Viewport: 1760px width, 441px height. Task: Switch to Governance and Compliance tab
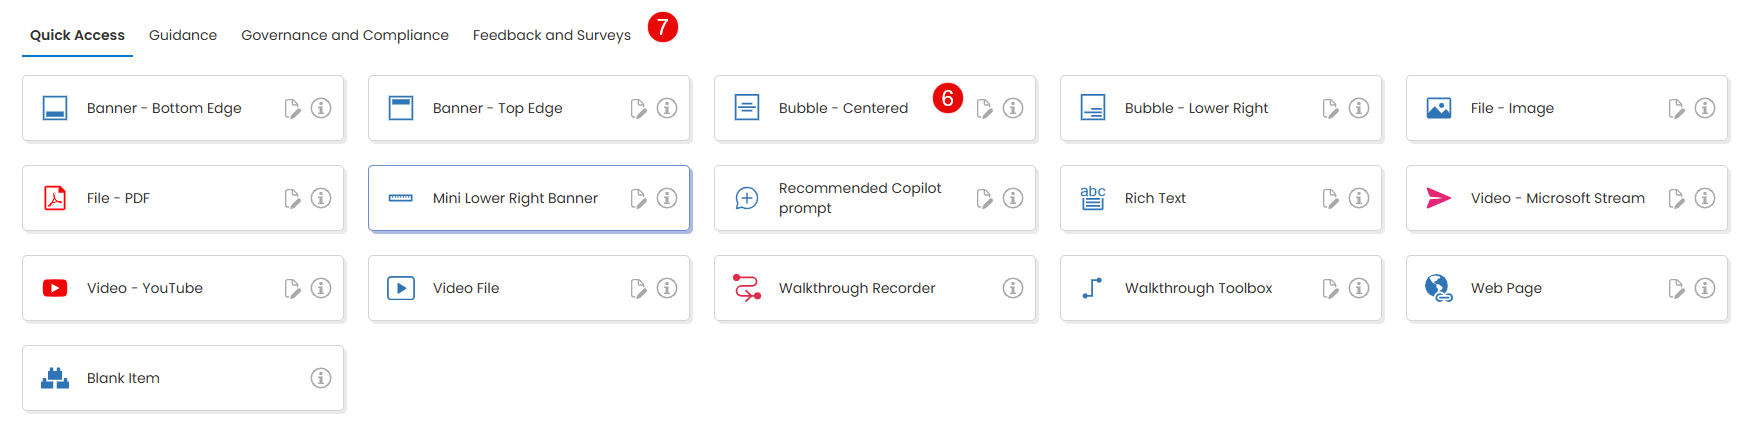click(345, 35)
